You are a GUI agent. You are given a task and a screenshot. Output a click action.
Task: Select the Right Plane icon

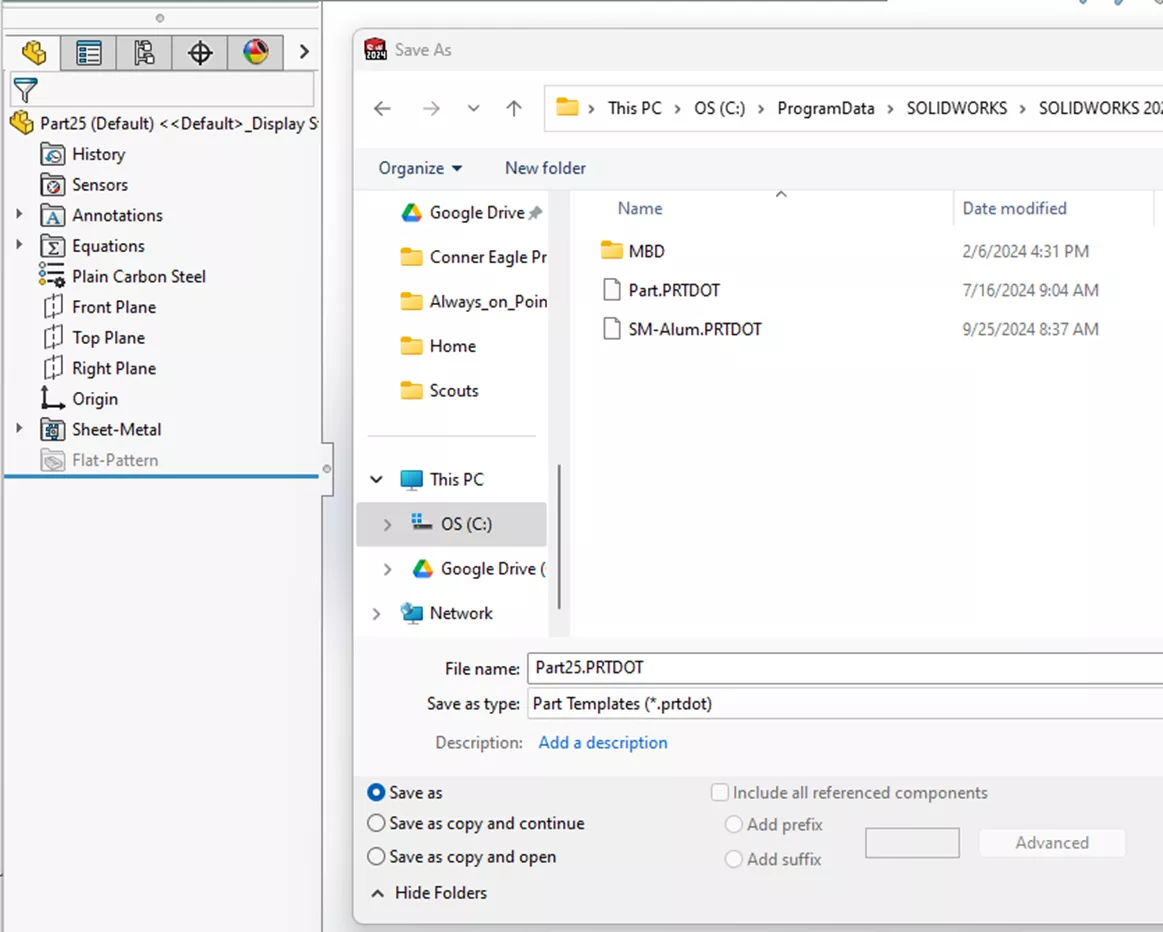tap(53, 368)
